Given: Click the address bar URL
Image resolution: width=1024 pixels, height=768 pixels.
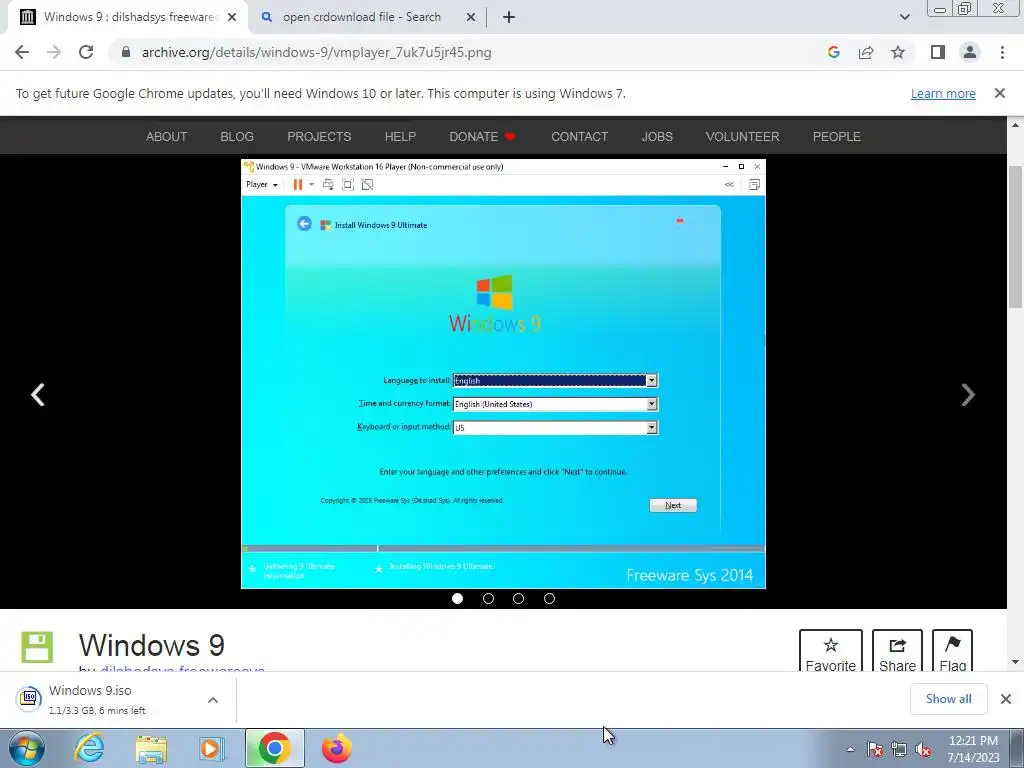Looking at the screenshot, I should coord(316,52).
